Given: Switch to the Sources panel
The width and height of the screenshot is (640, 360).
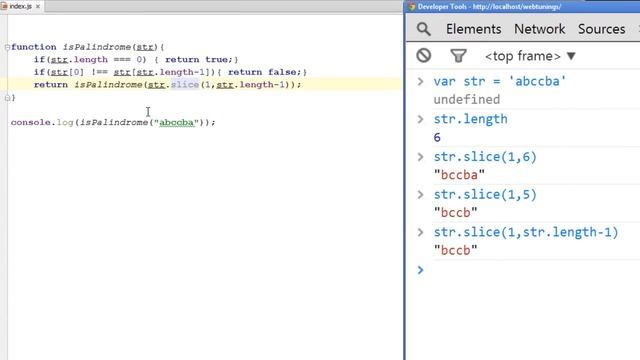Looking at the screenshot, I should point(601,29).
